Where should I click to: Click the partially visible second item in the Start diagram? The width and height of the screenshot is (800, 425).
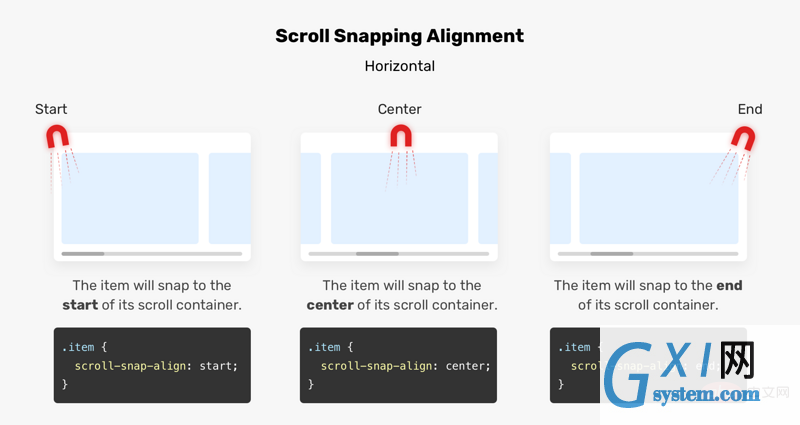click(230, 198)
